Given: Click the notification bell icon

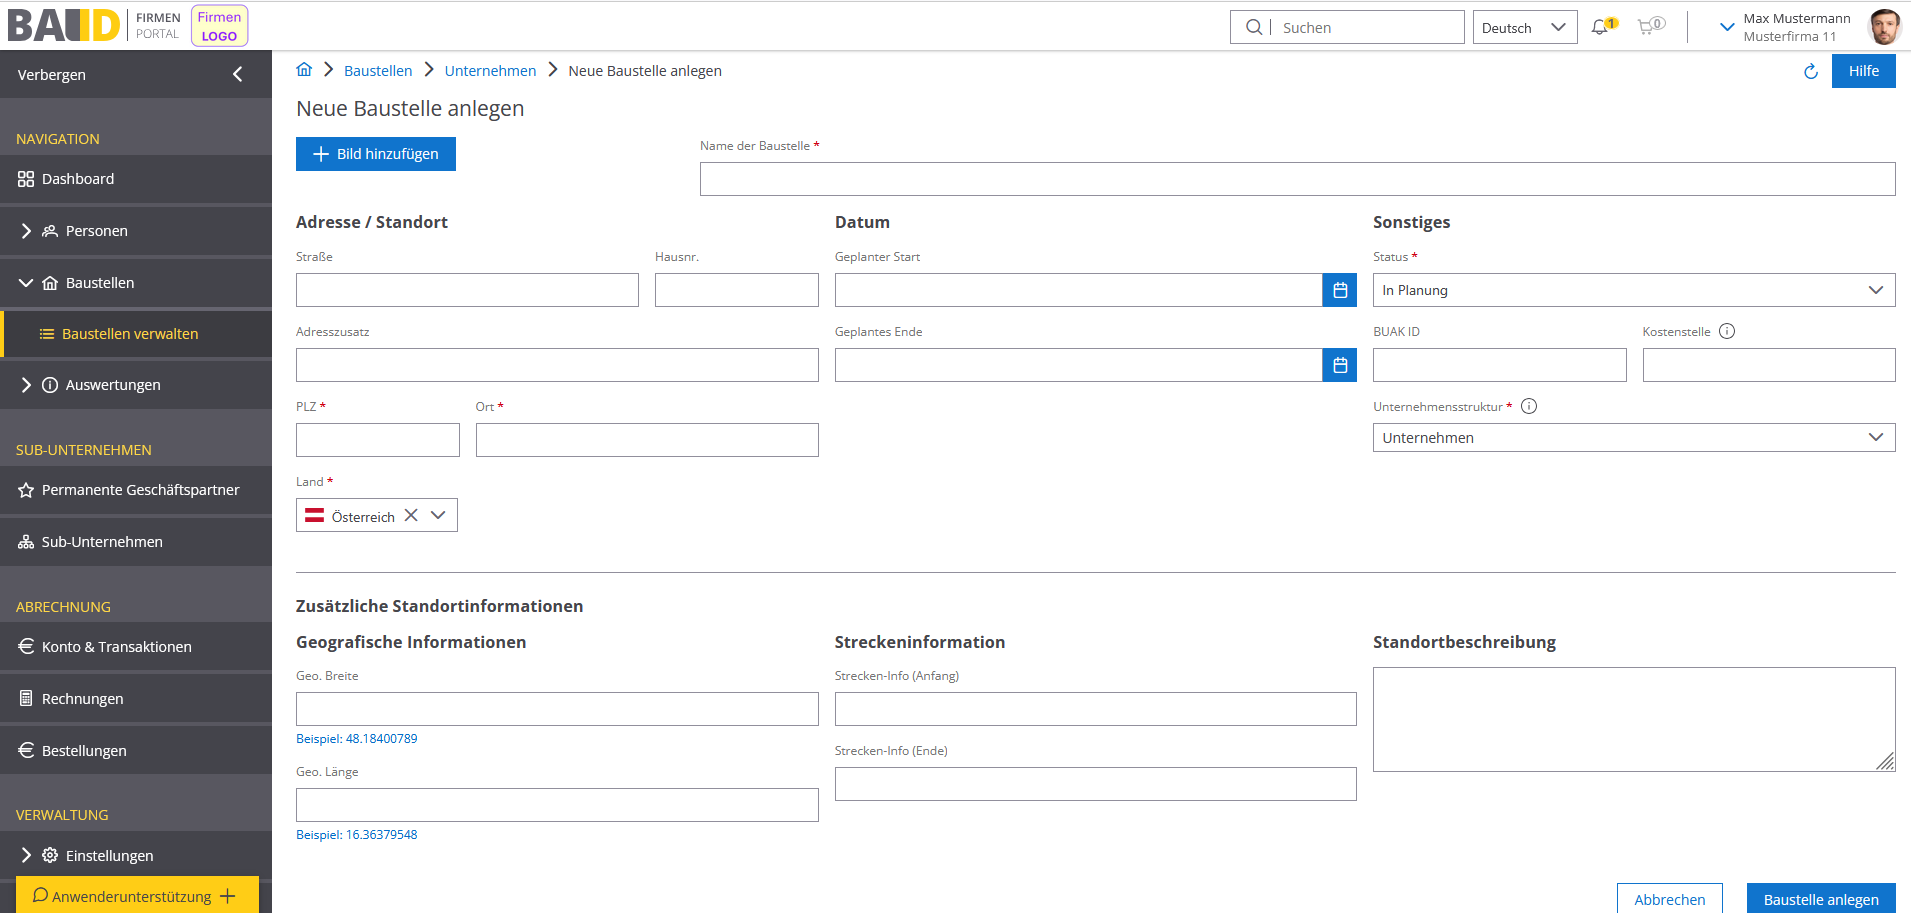Looking at the screenshot, I should (1601, 27).
